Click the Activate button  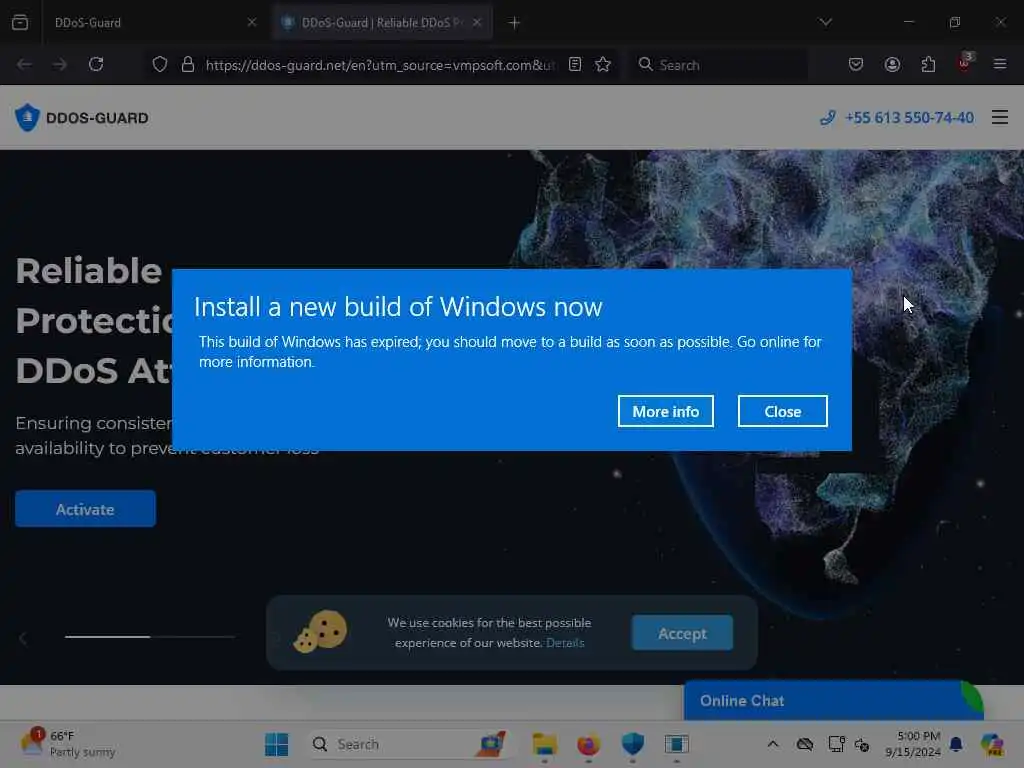86,509
